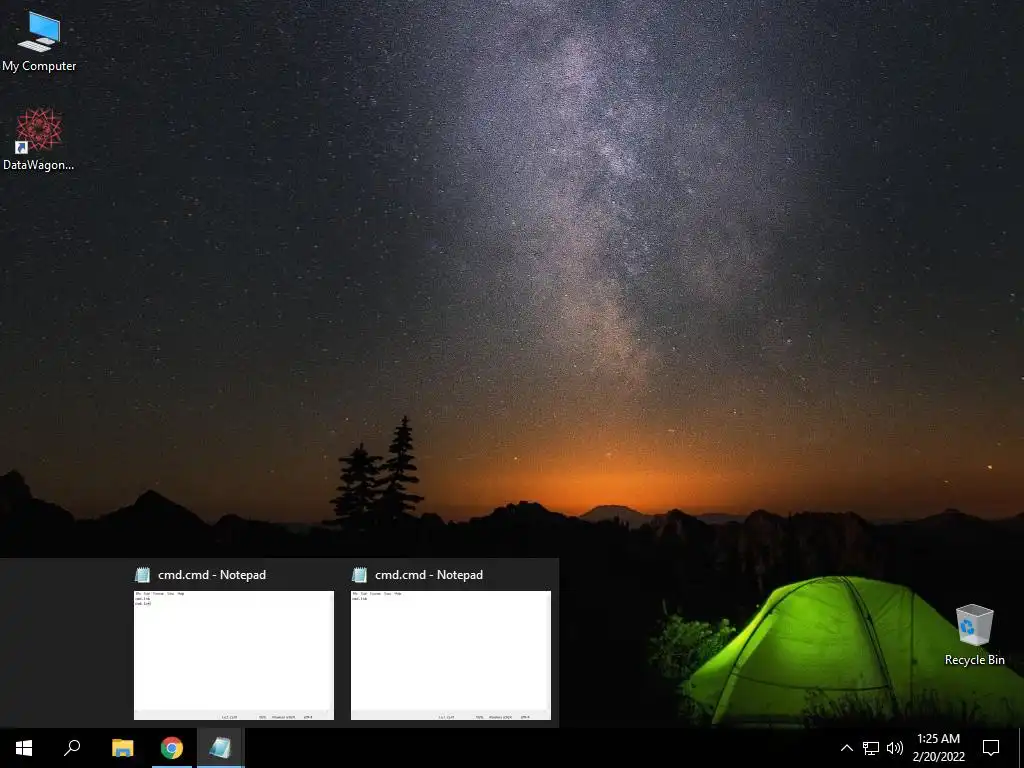
Task: Click the taskbar search magnifier
Action: coord(72,748)
